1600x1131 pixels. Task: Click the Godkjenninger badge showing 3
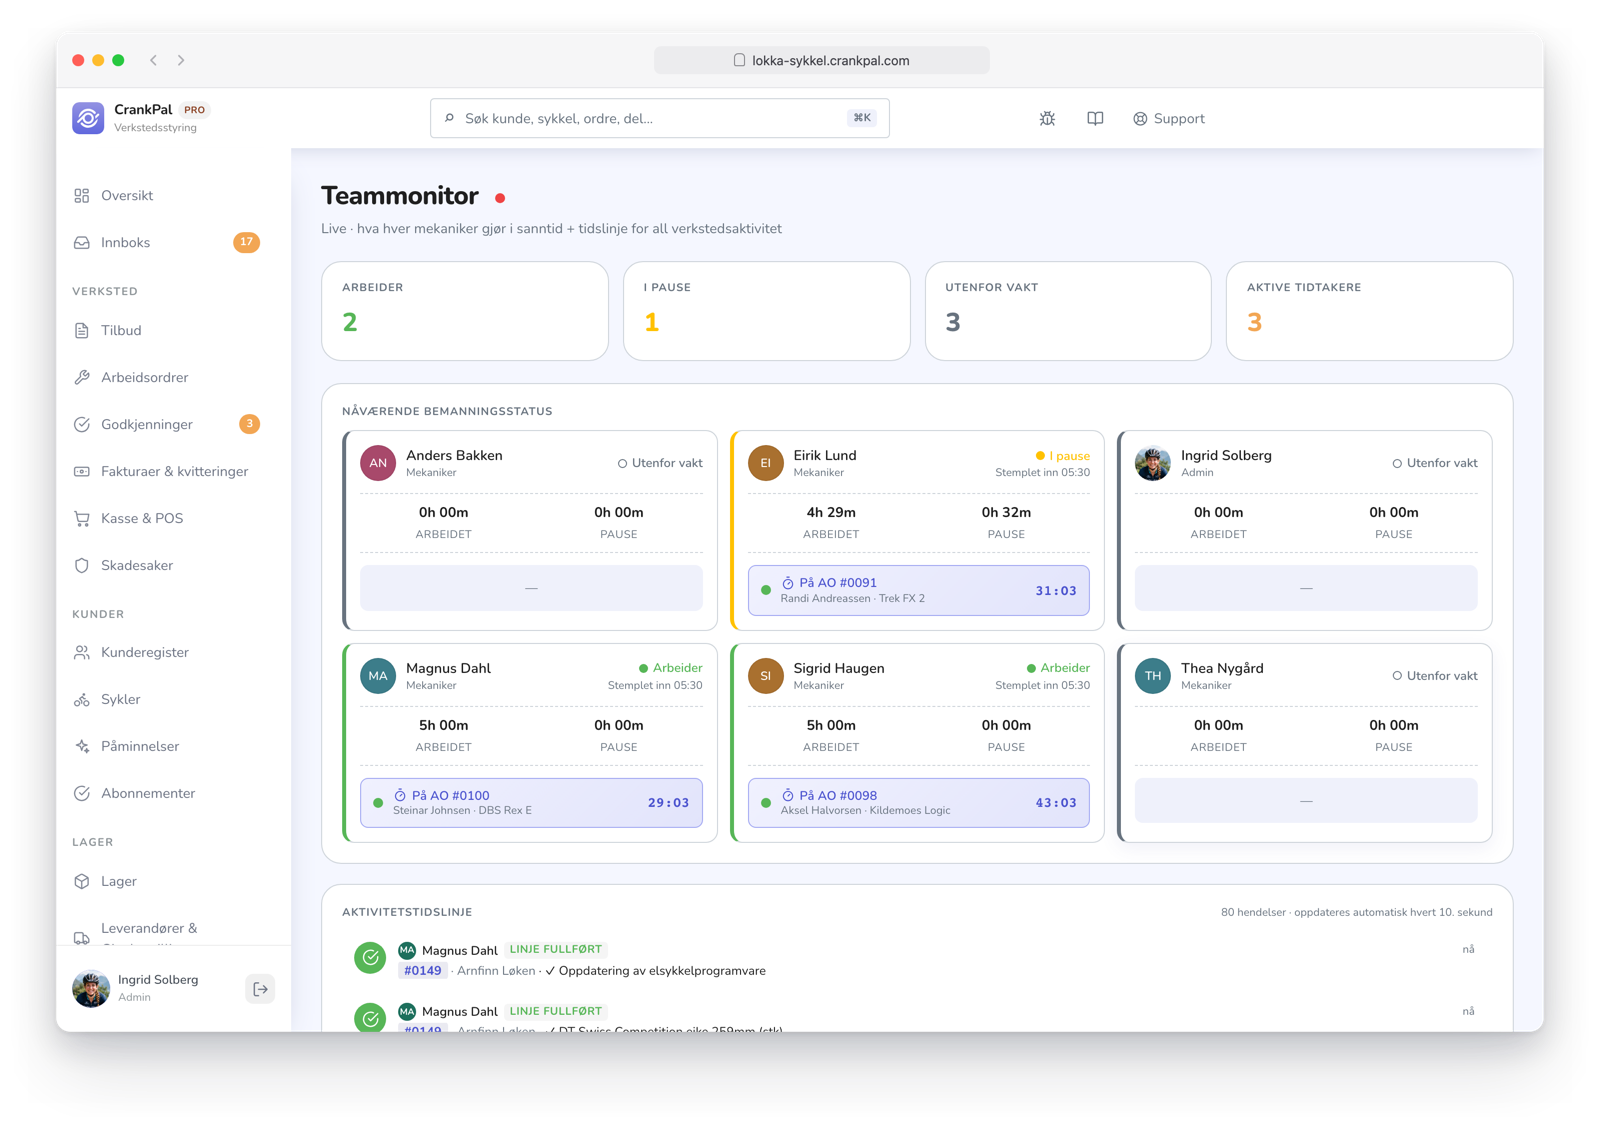pyautogui.click(x=249, y=424)
